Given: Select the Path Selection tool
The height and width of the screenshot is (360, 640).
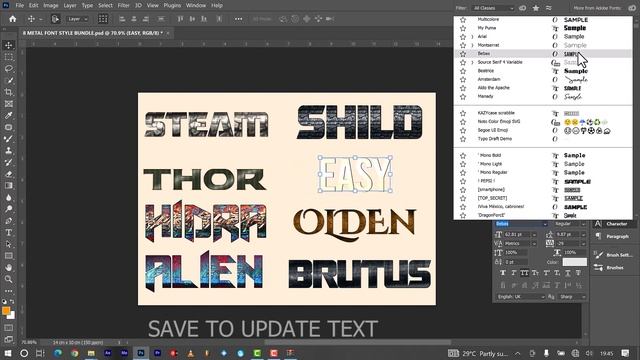Looking at the screenshot, I should 9,244.
